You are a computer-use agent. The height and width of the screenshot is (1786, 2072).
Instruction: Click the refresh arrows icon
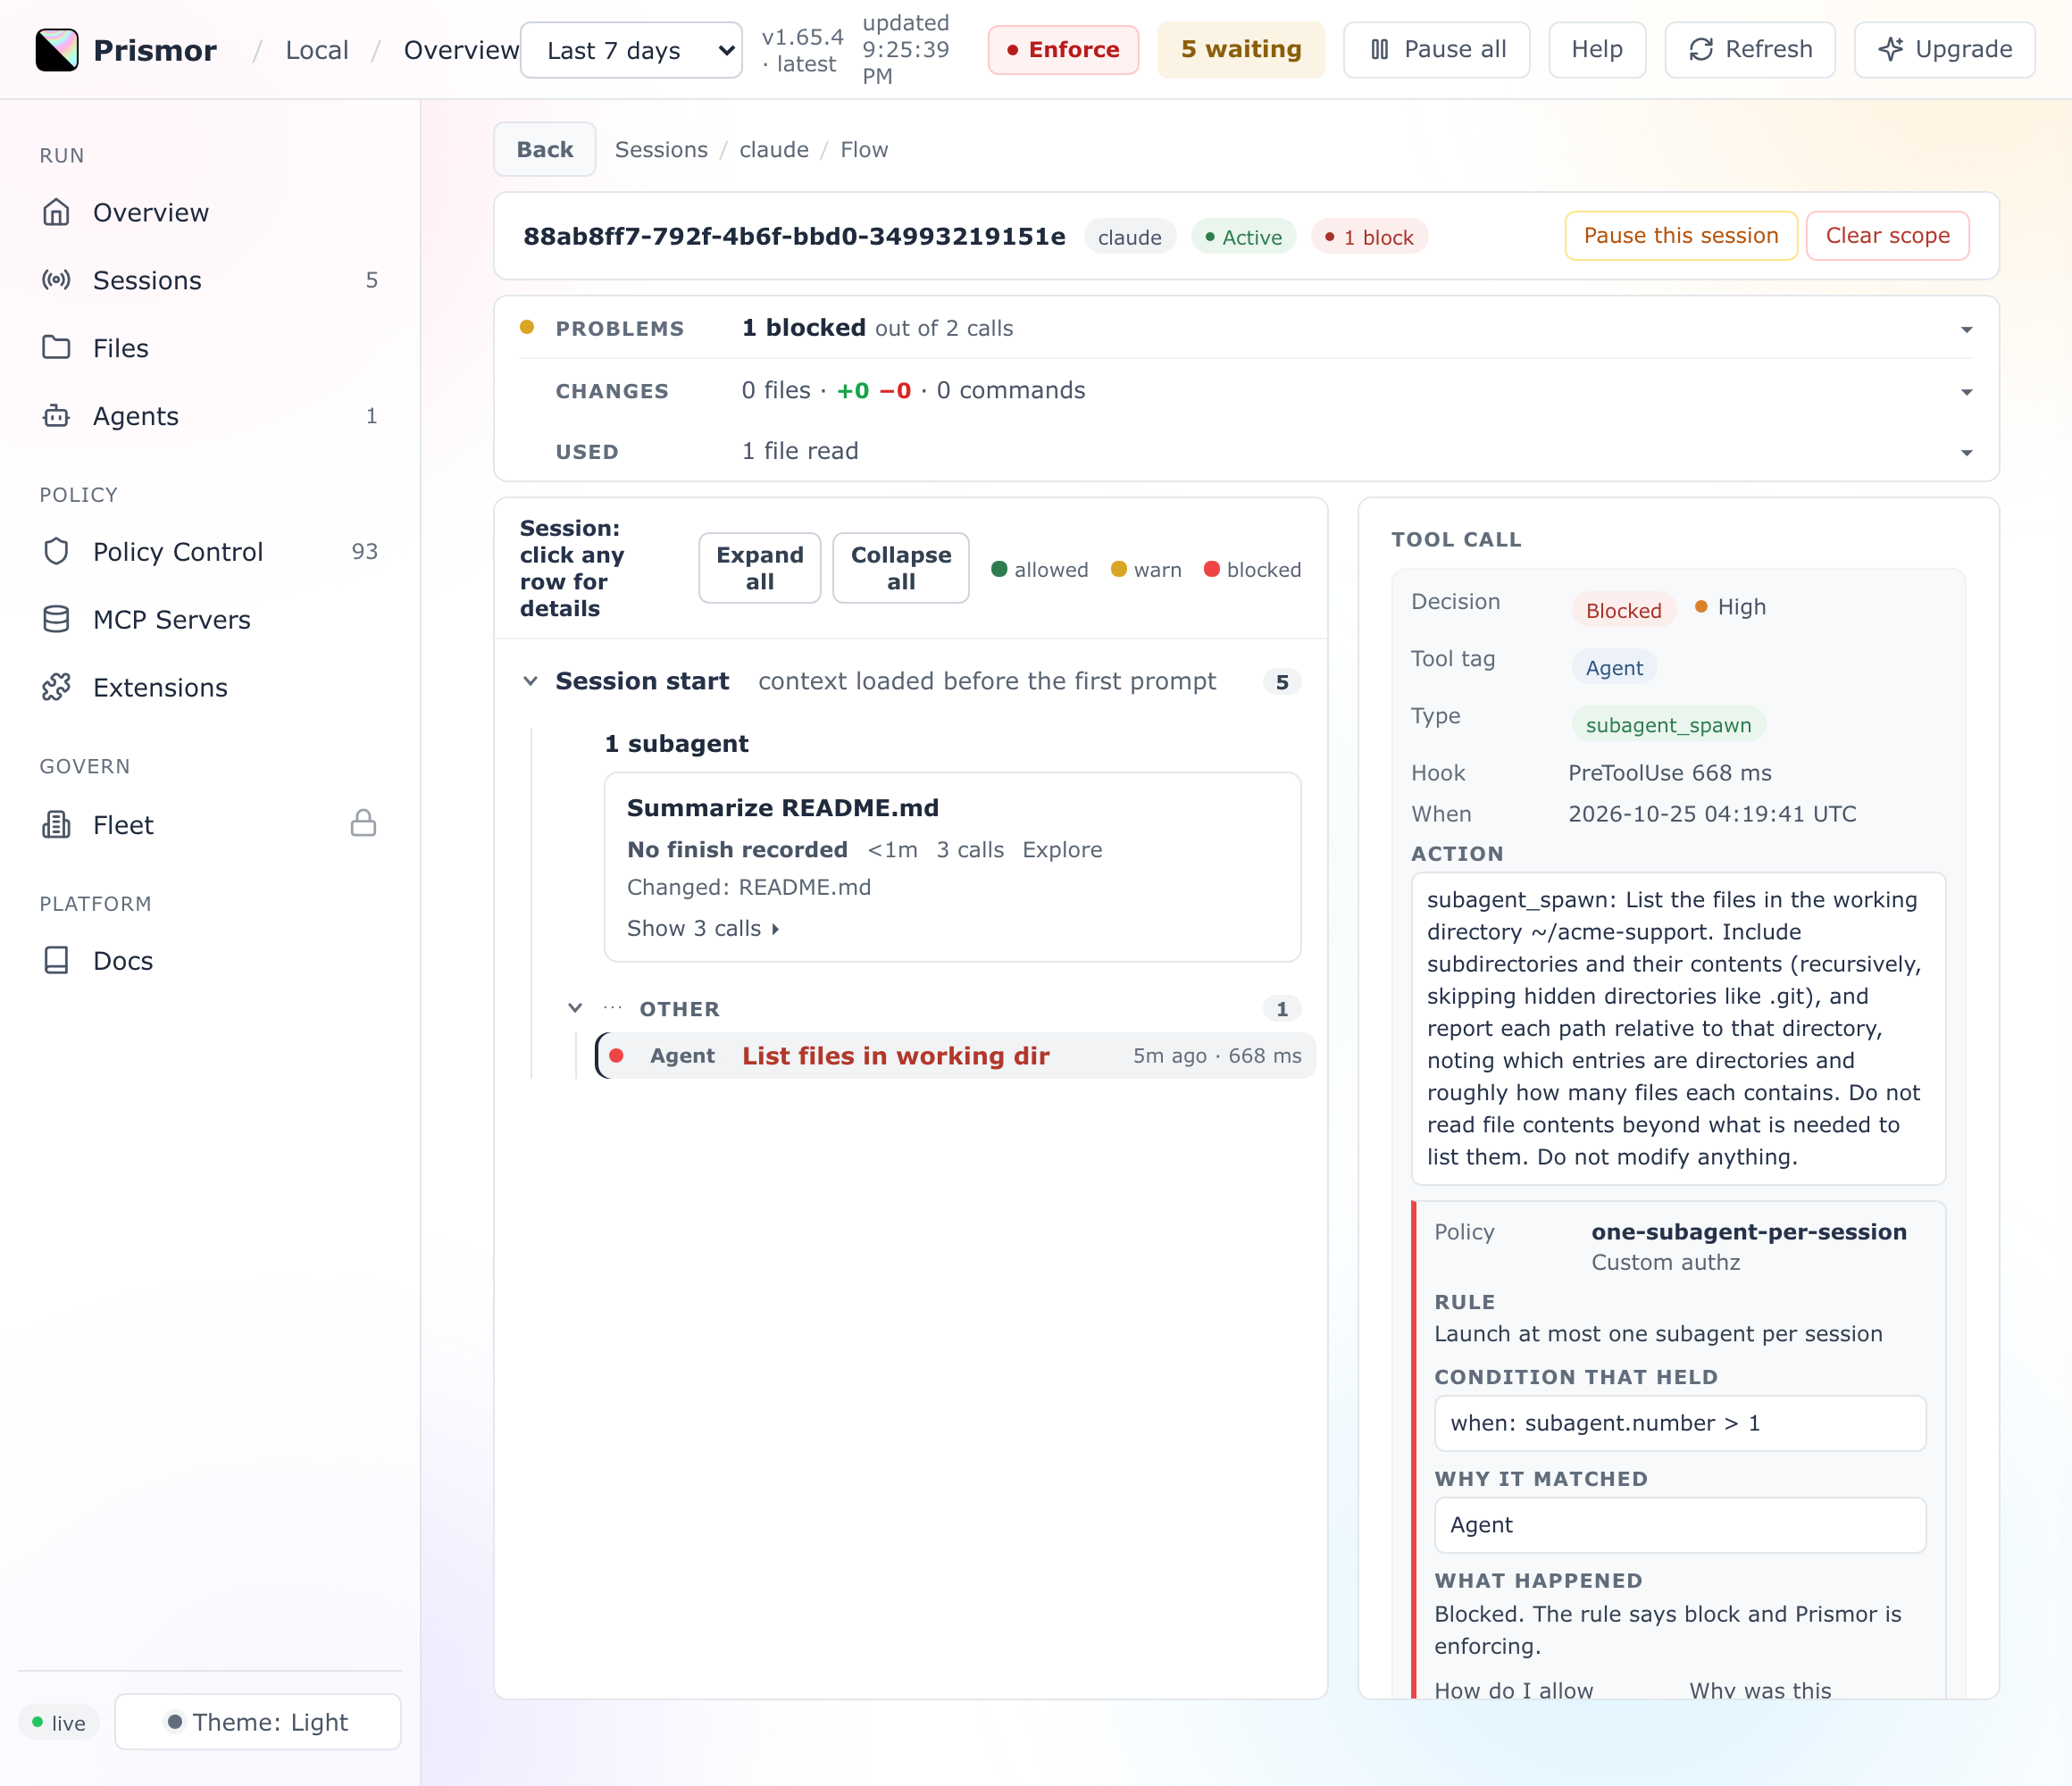(x=1701, y=49)
